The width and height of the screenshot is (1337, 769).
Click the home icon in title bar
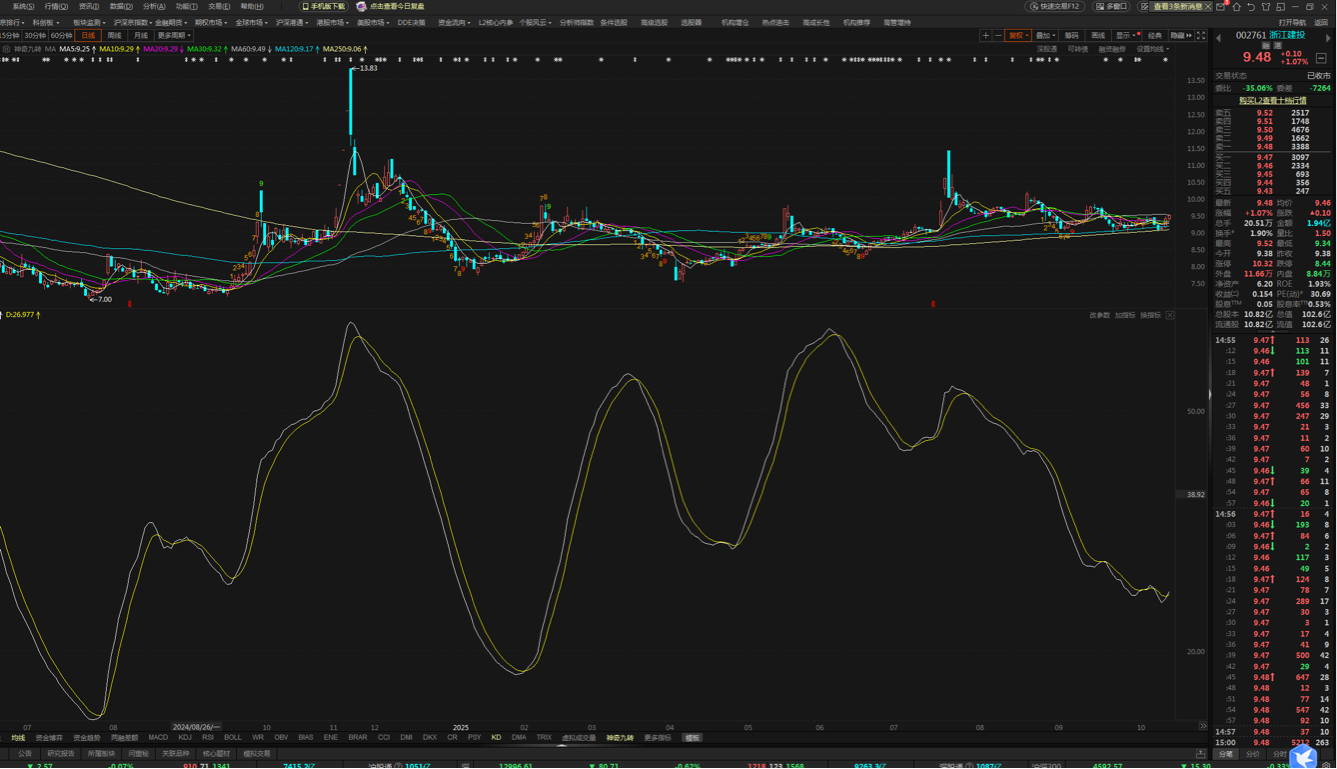point(1236,6)
